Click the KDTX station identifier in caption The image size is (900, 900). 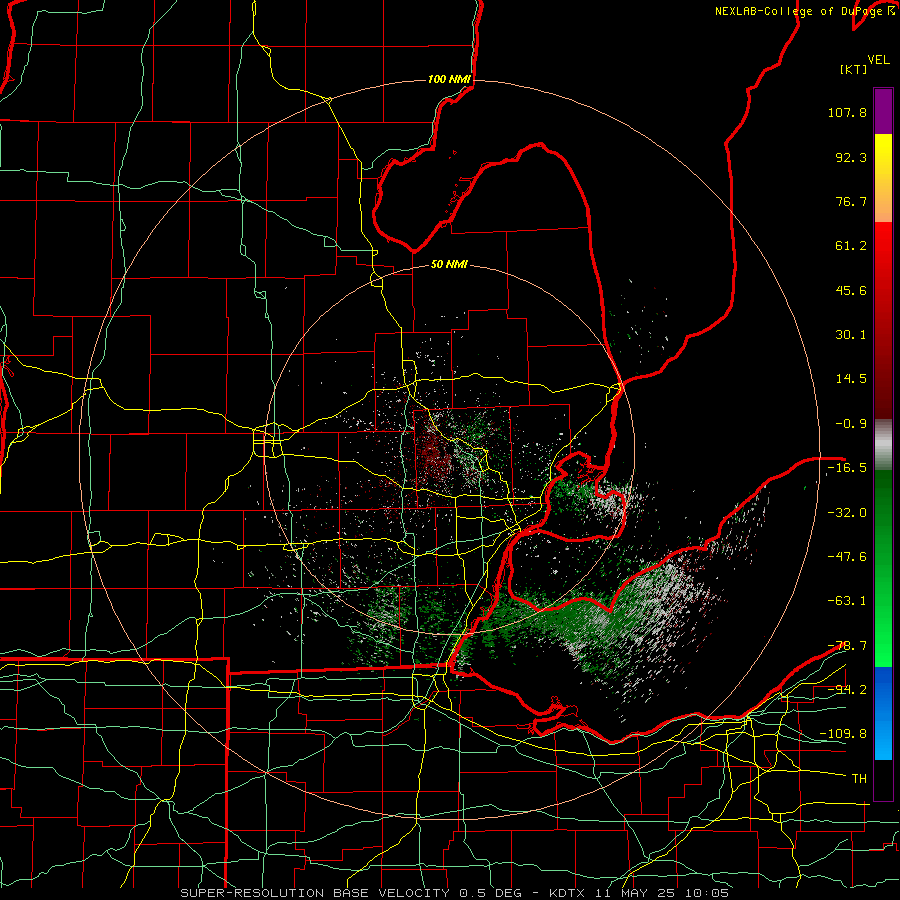[569, 893]
